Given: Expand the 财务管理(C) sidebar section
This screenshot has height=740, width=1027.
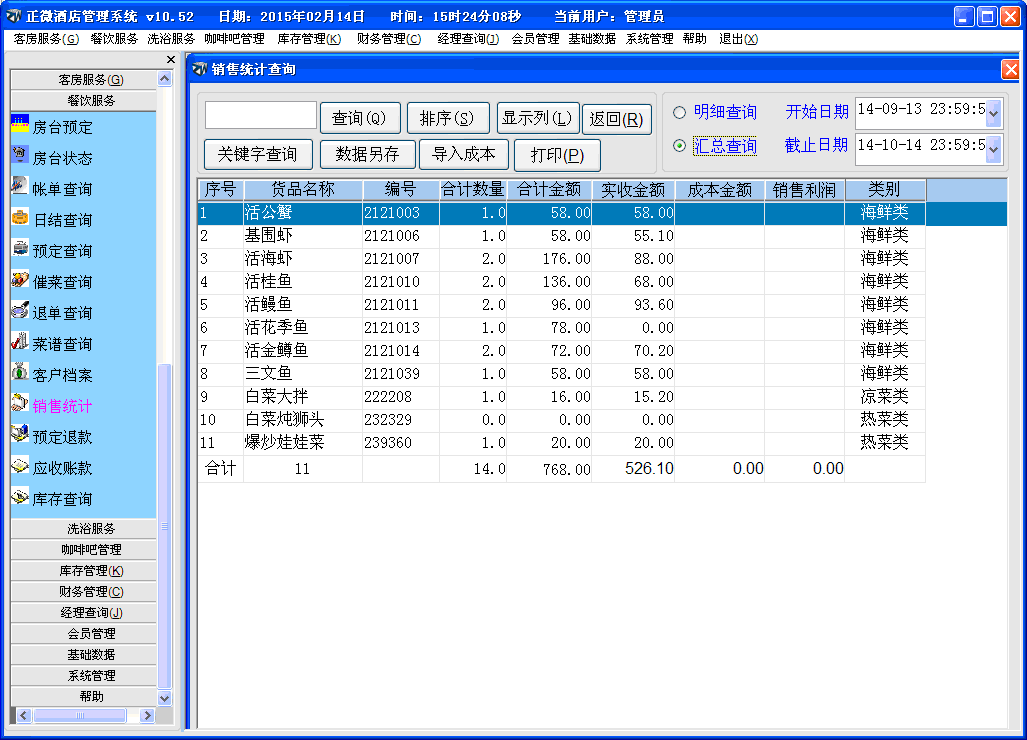Looking at the screenshot, I should click(84, 591).
